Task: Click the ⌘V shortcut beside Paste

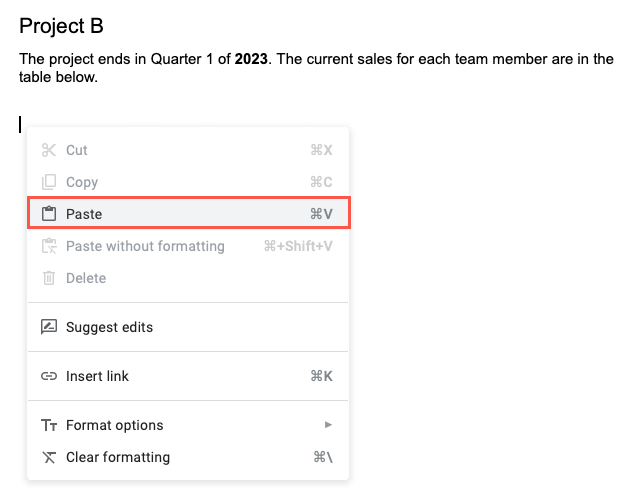Action: (x=321, y=214)
